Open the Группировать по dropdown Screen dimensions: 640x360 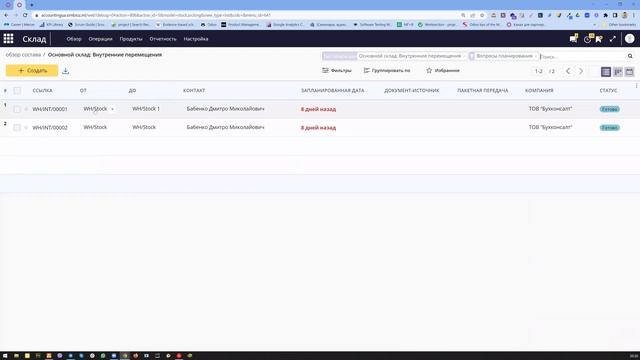[x=387, y=71]
